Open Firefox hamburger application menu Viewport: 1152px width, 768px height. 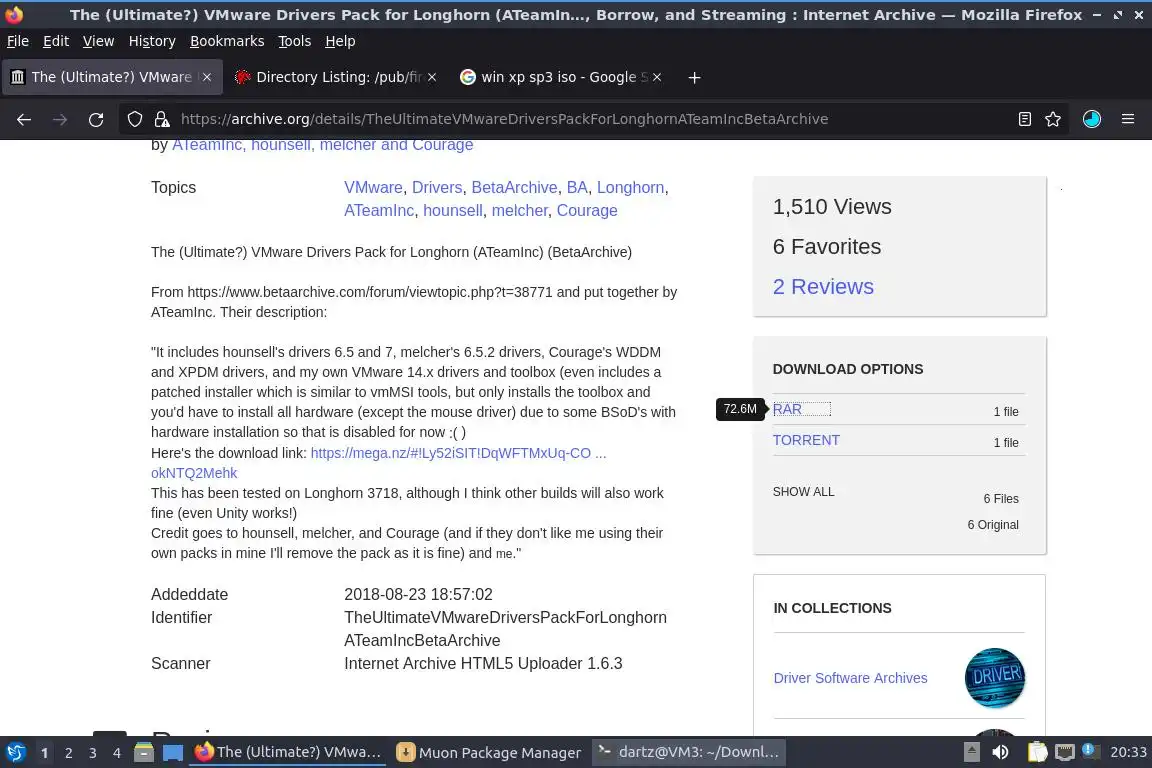[1128, 119]
